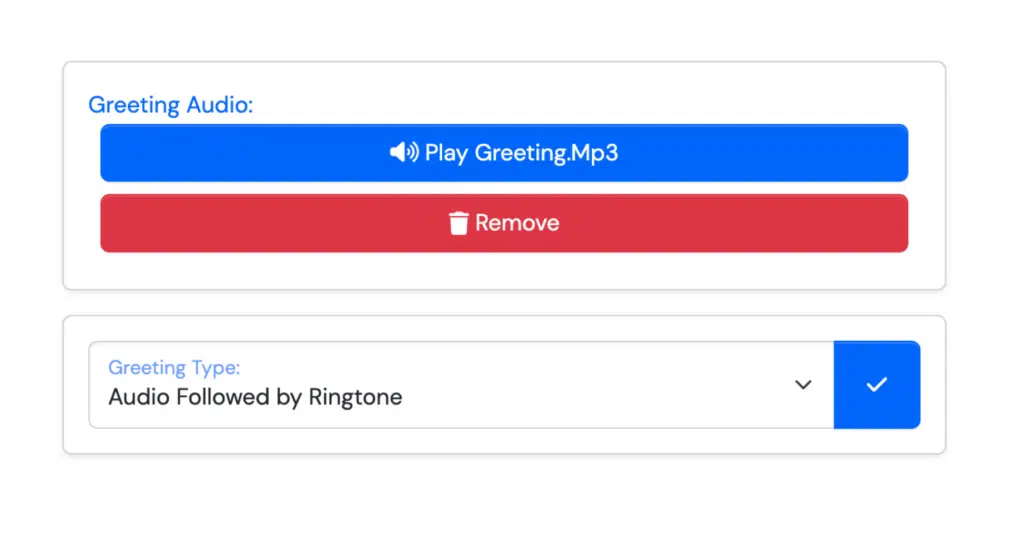1024x546 pixels.
Task: Click the trash can icon
Action: (x=458, y=223)
